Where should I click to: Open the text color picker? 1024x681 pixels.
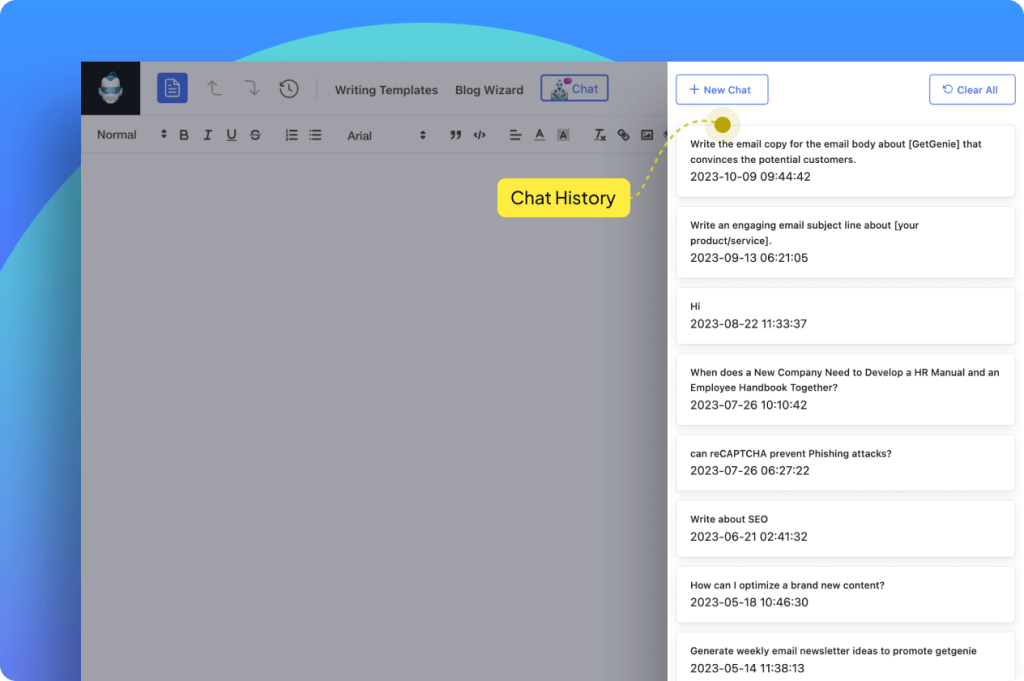click(x=539, y=135)
